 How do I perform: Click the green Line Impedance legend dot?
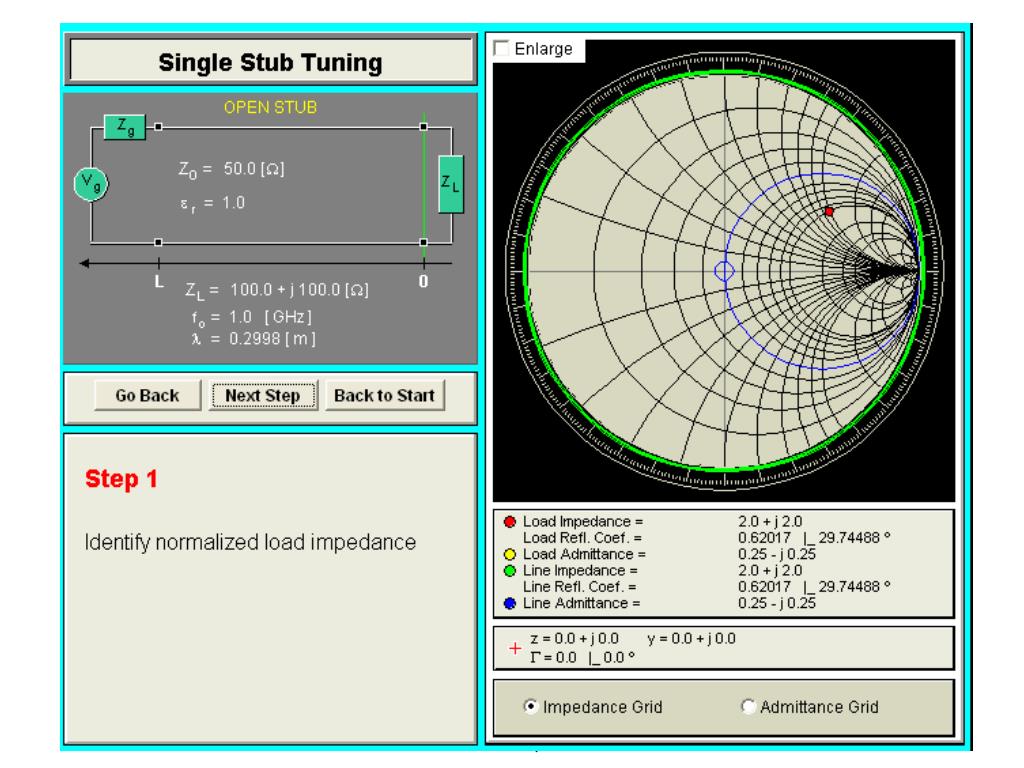(x=510, y=571)
